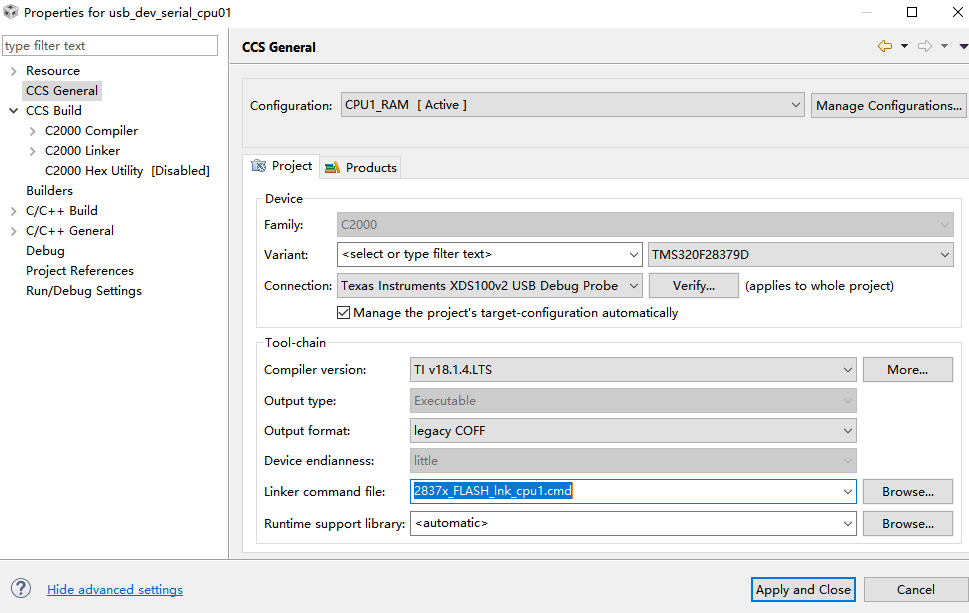
Task: Select C2000 Hex Utility [Disabled] item
Action: tap(127, 171)
